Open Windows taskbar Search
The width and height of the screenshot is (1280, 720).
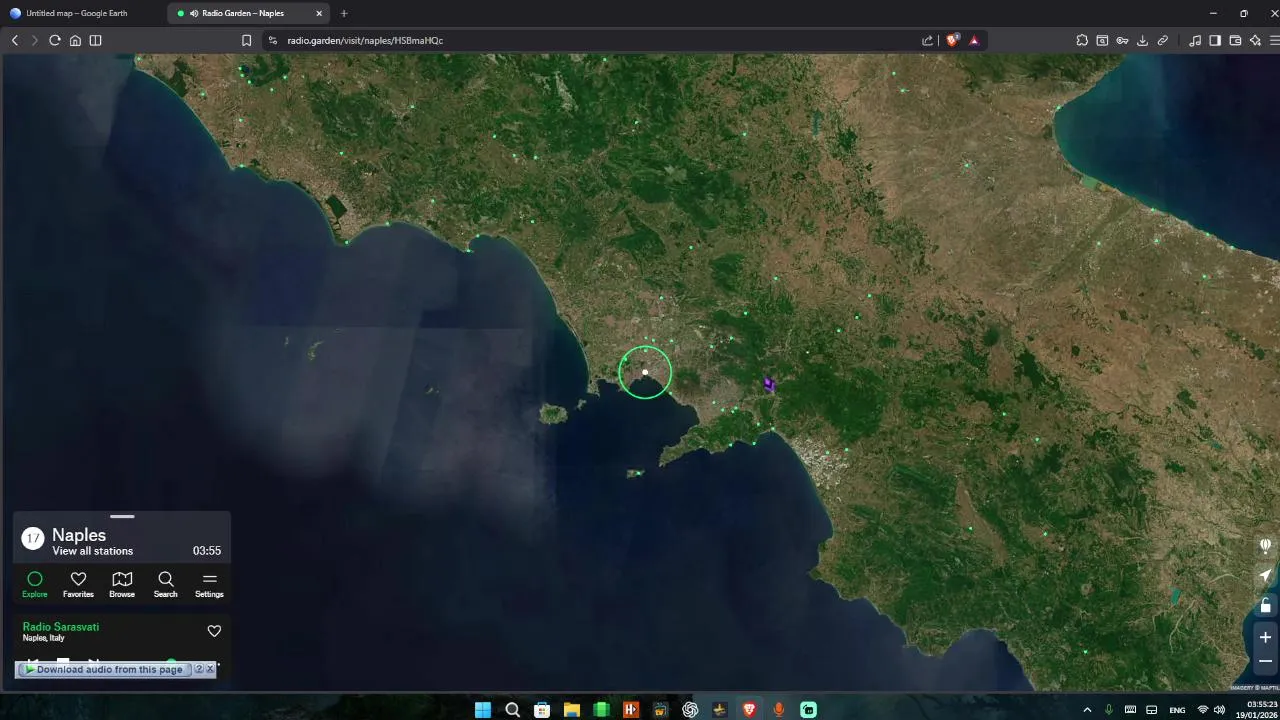[512, 710]
